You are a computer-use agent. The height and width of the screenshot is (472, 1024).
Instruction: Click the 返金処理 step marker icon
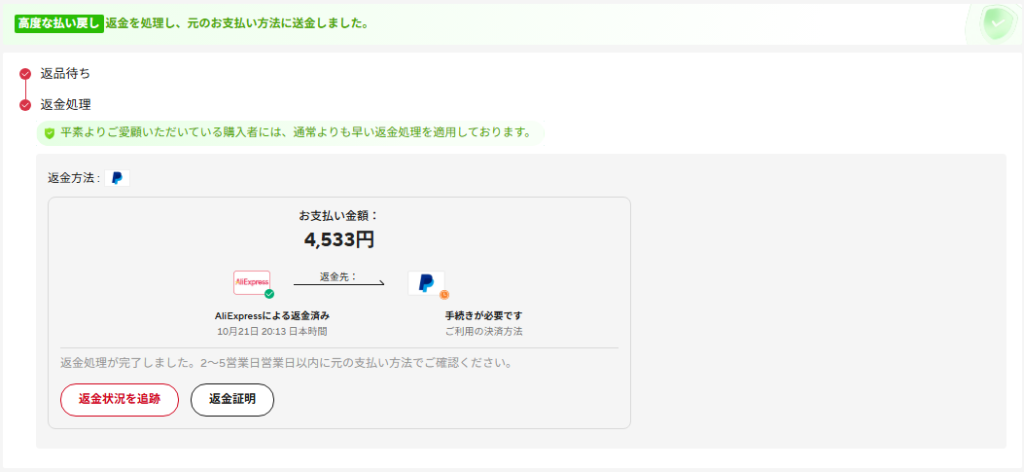[x=25, y=105]
